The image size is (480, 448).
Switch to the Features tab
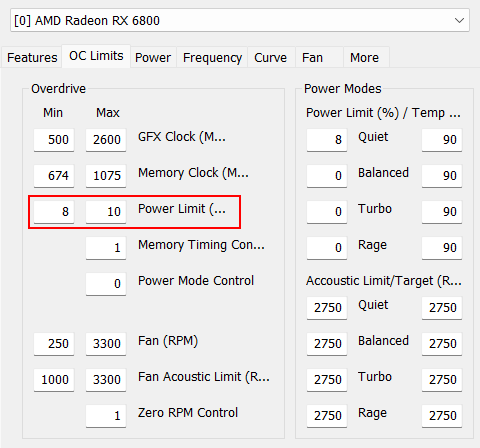[32, 58]
